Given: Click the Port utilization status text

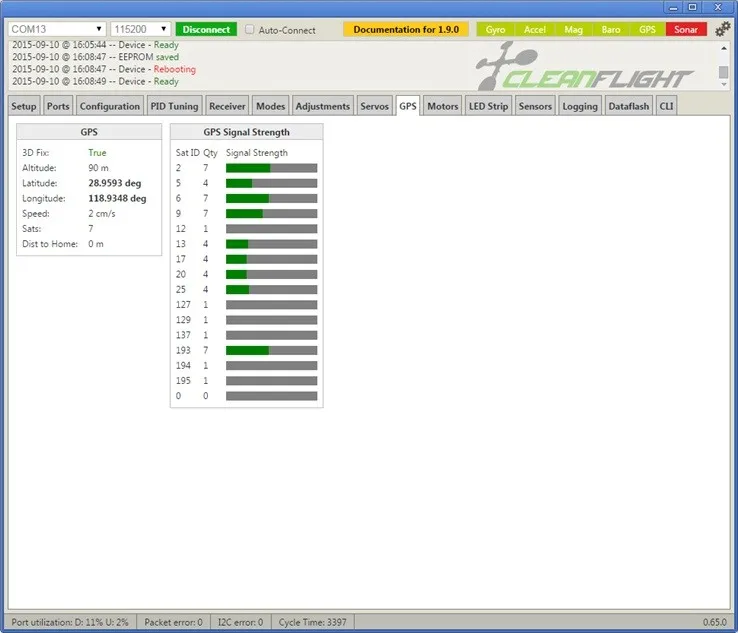Looking at the screenshot, I should tap(70, 622).
